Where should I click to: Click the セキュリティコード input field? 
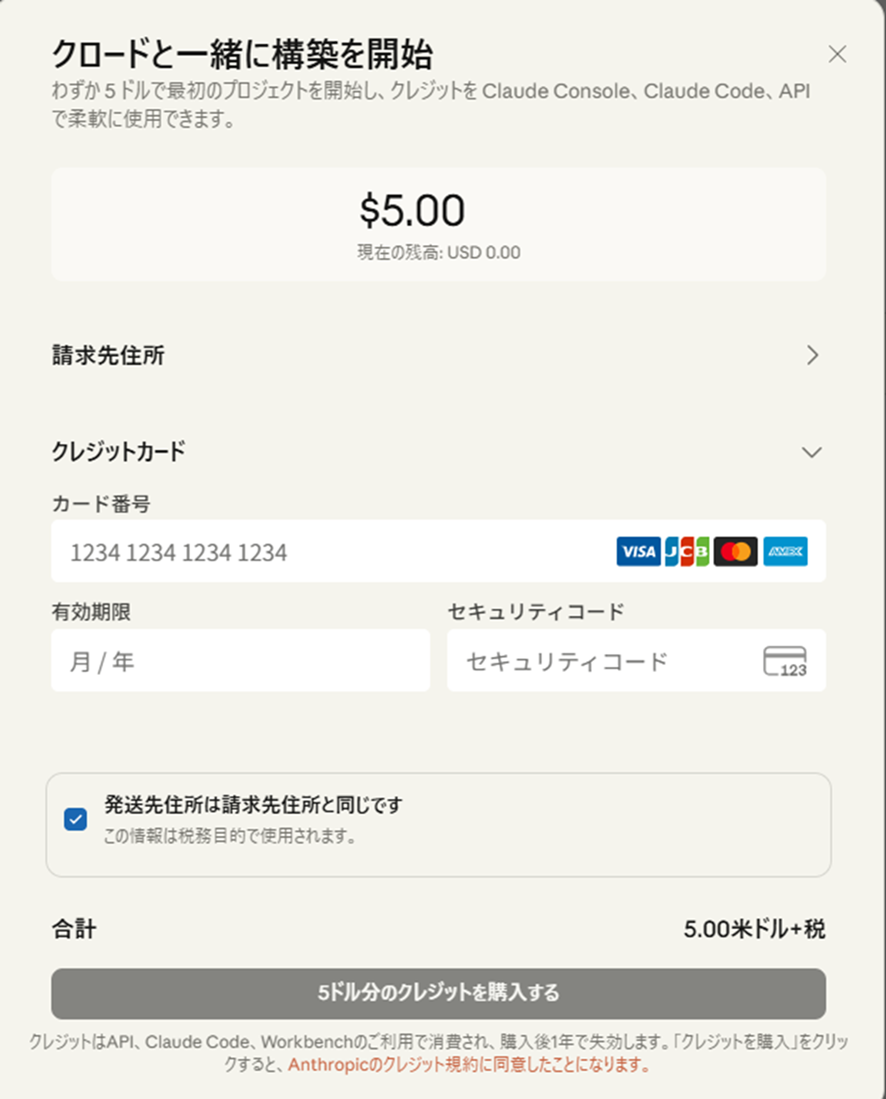(x=600, y=661)
